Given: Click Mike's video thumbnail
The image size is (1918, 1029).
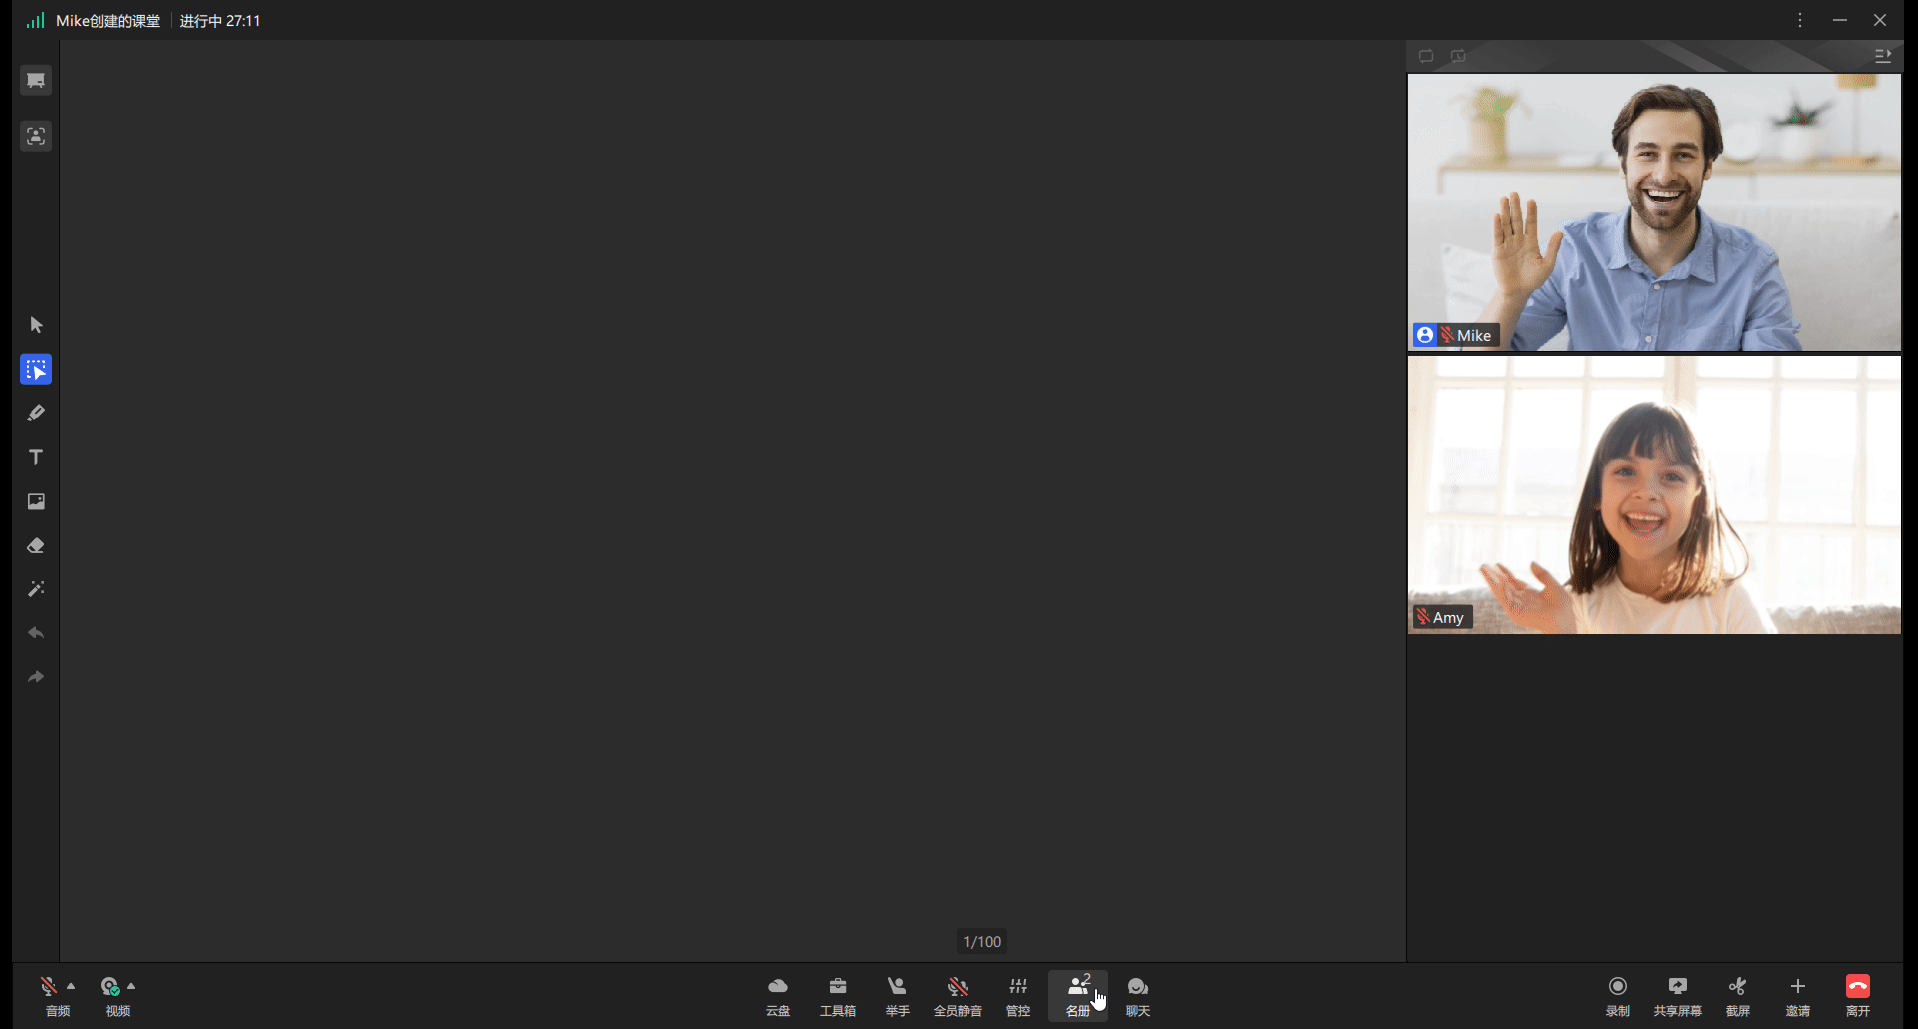Looking at the screenshot, I should [x=1654, y=212].
